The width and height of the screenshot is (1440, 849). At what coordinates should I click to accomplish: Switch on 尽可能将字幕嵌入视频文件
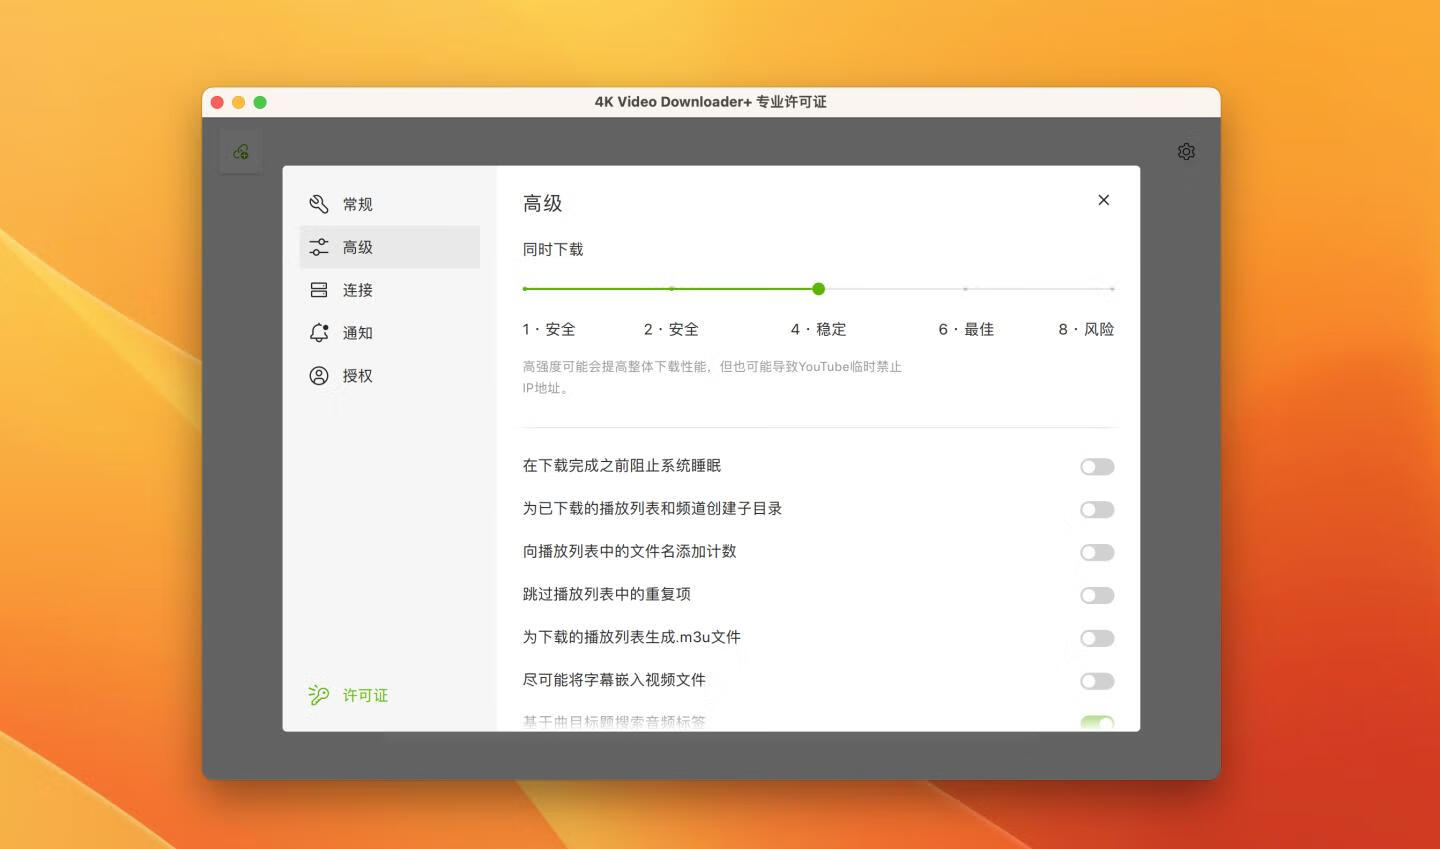point(1096,682)
